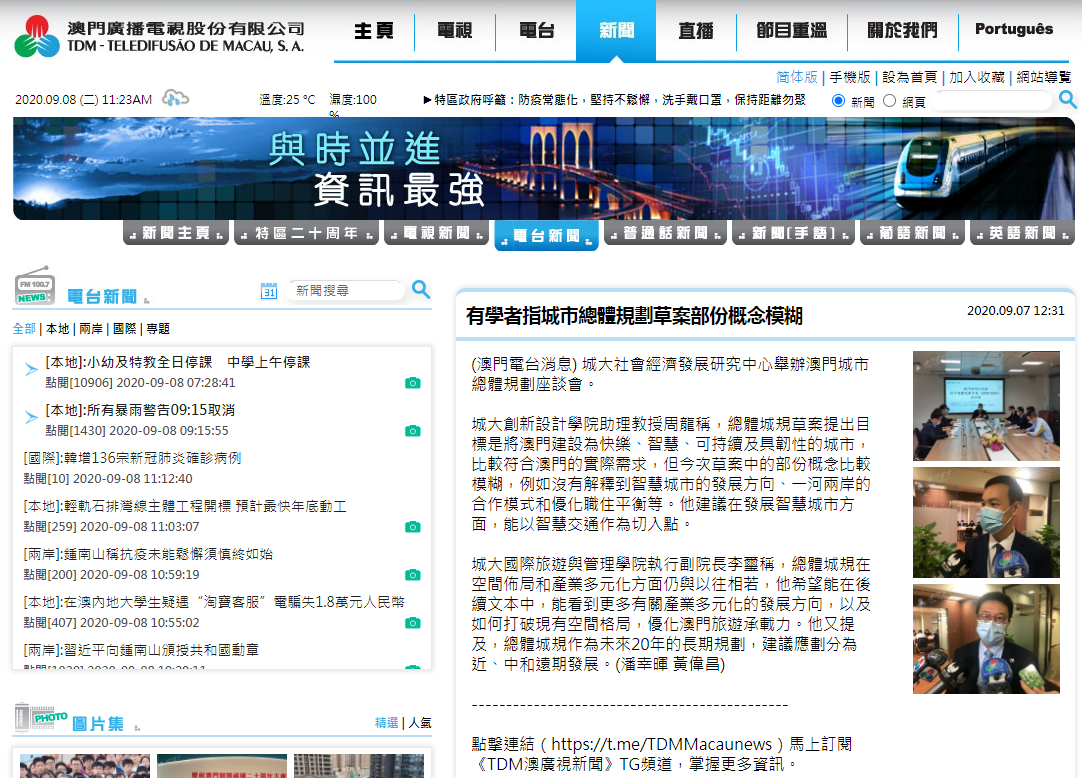Viewport: 1082px width, 778px height.
Task: Open the 電視 navigation tab
Action: [455, 31]
